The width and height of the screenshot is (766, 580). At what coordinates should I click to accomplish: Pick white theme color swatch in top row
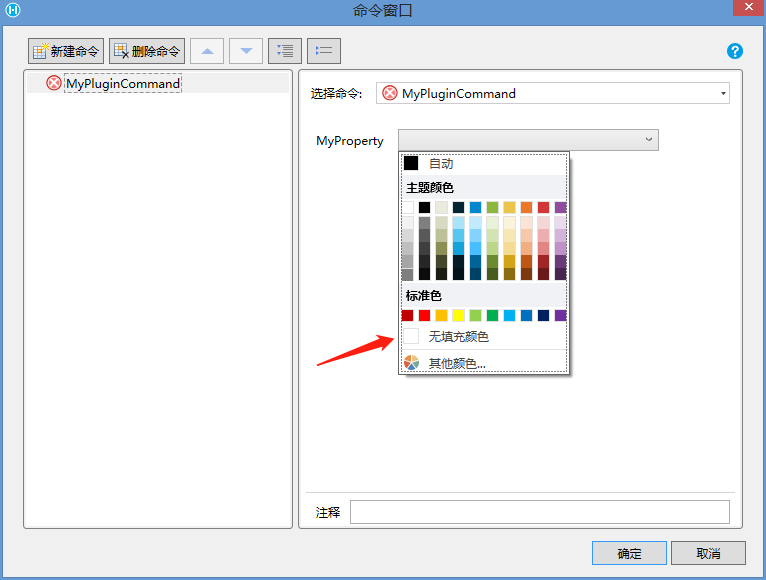(x=408, y=207)
